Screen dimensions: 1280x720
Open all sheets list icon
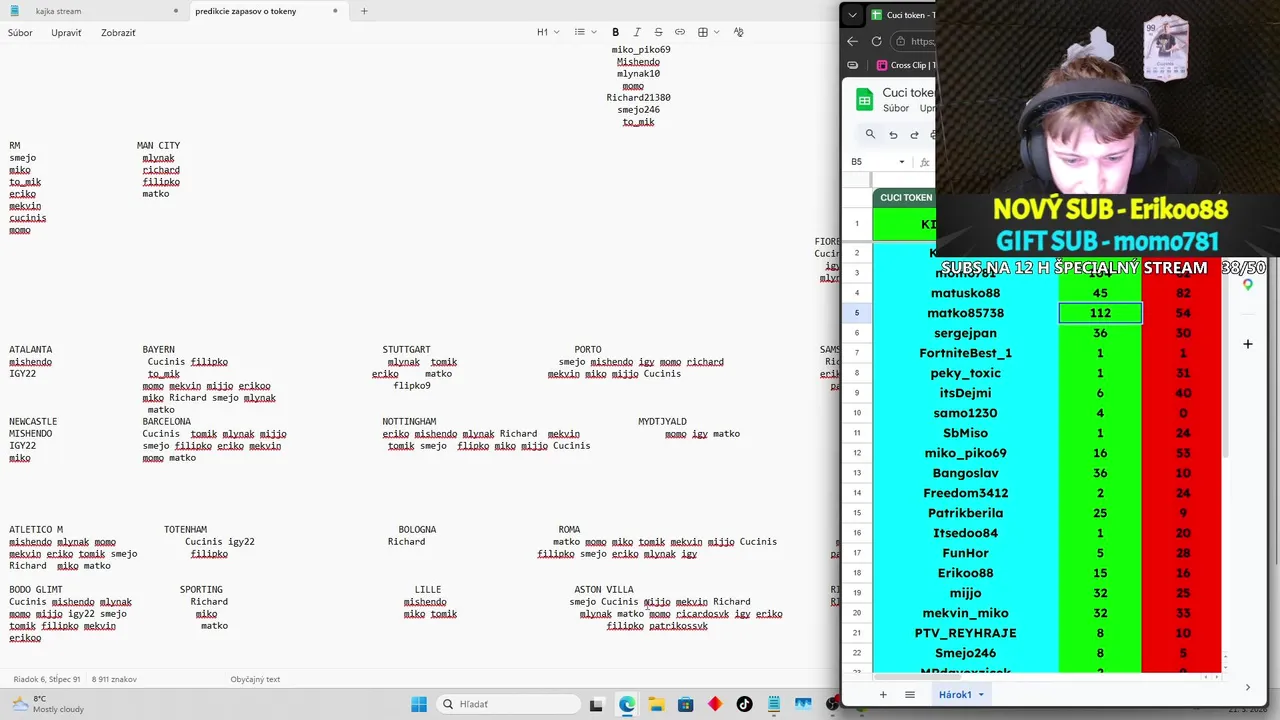(910, 694)
